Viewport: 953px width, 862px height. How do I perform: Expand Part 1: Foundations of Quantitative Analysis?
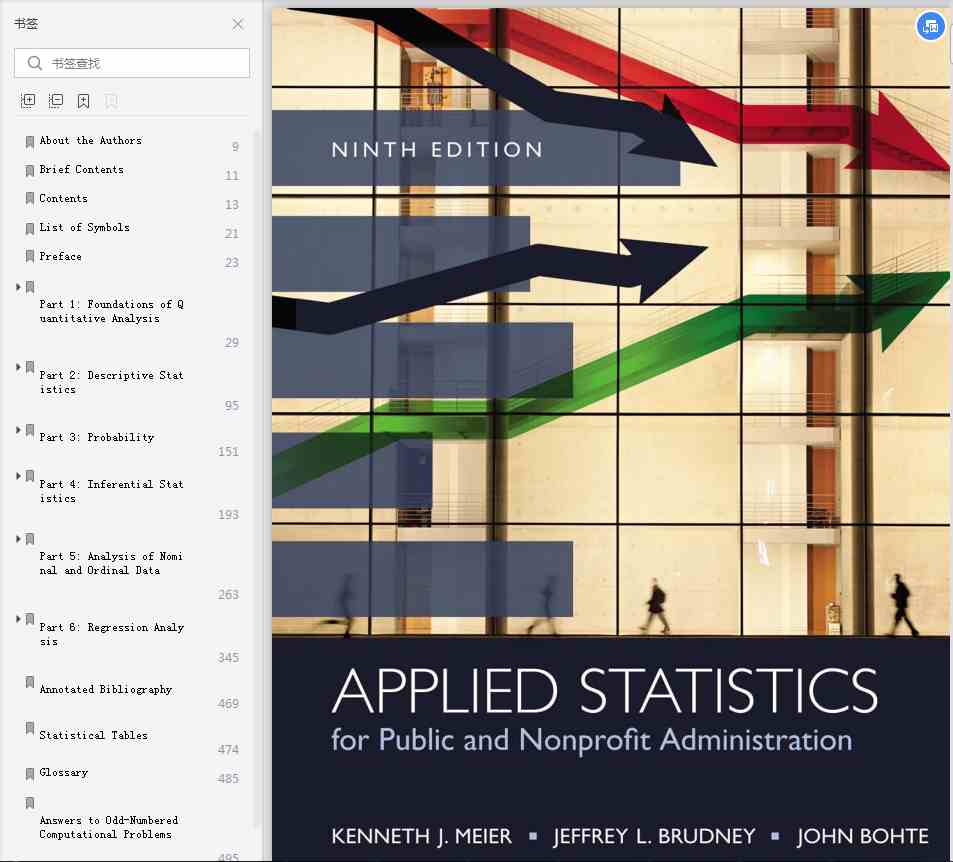[18, 287]
